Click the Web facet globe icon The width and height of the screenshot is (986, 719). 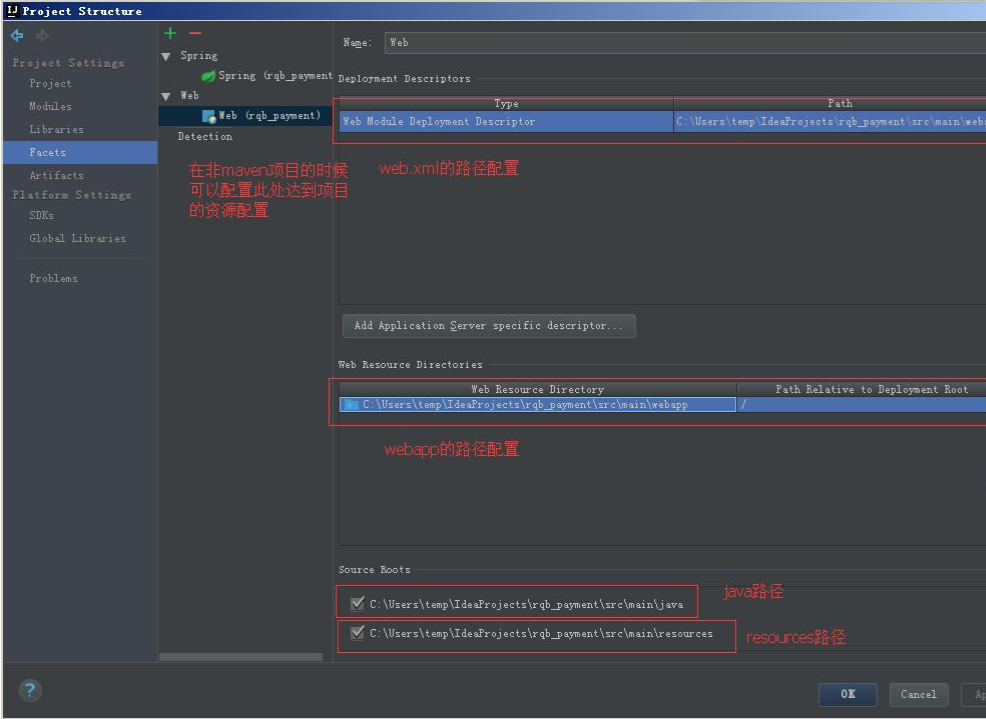pos(210,115)
